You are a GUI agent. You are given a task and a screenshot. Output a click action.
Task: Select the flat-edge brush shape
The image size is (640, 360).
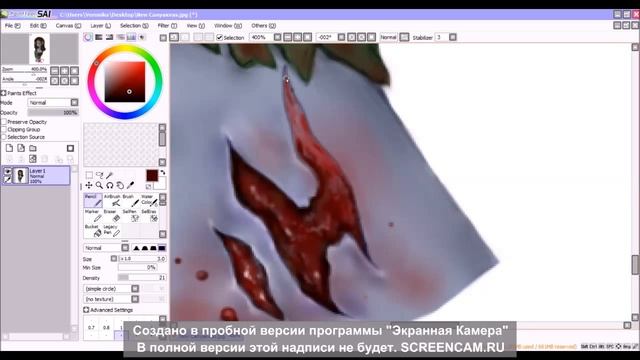point(162,248)
